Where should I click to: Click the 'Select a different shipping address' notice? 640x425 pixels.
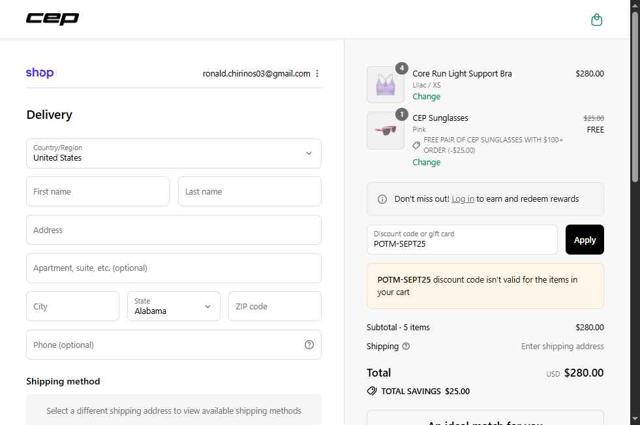coord(174,411)
